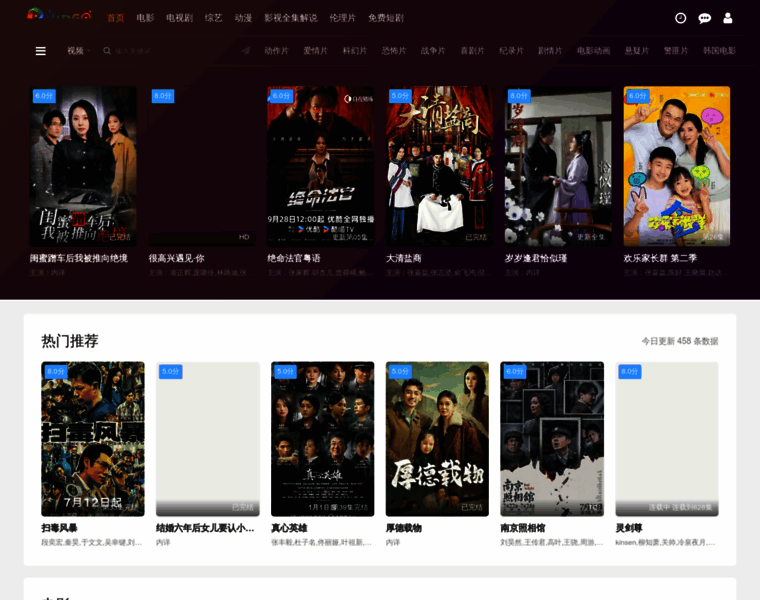Open the 大清盐商 poster thumbnail

(x=439, y=166)
